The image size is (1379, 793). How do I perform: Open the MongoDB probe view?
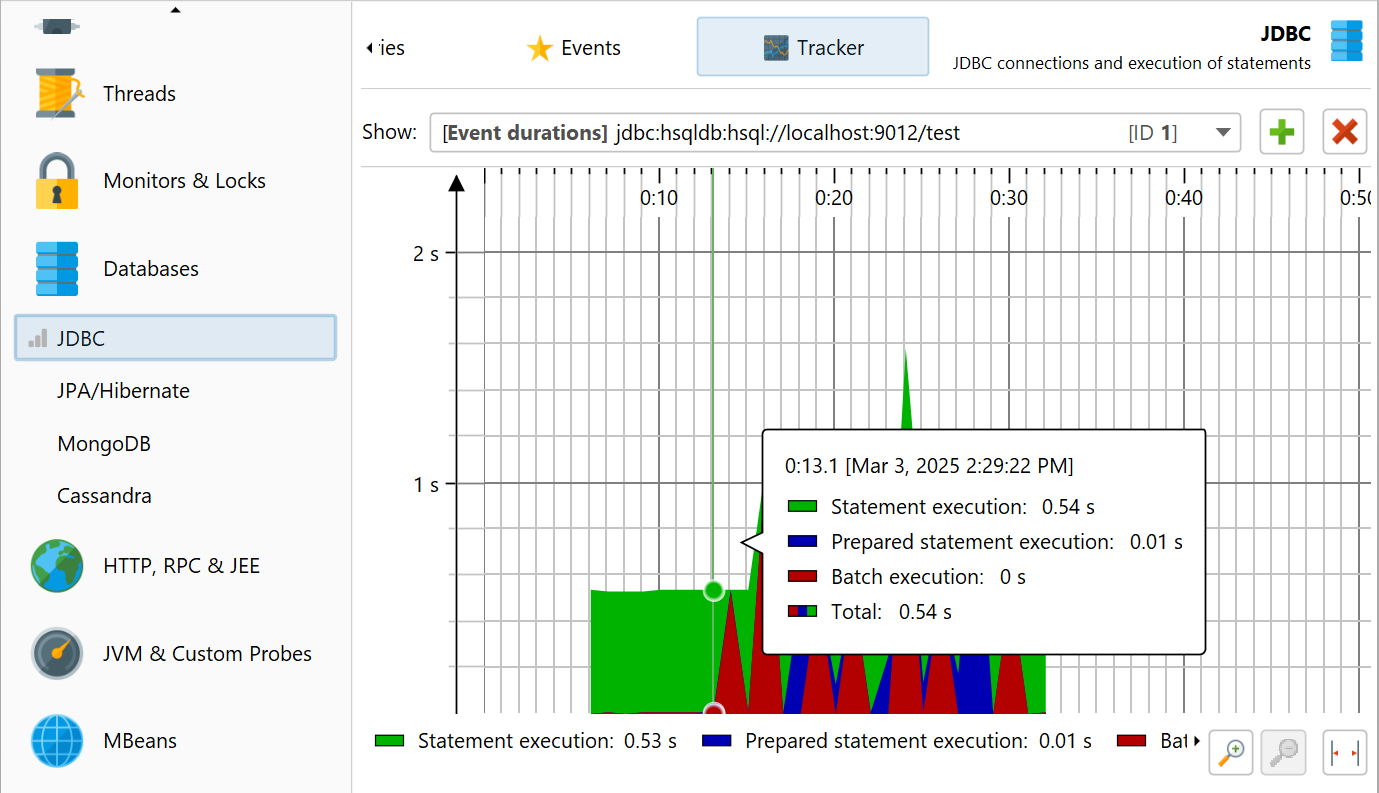(104, 444)
